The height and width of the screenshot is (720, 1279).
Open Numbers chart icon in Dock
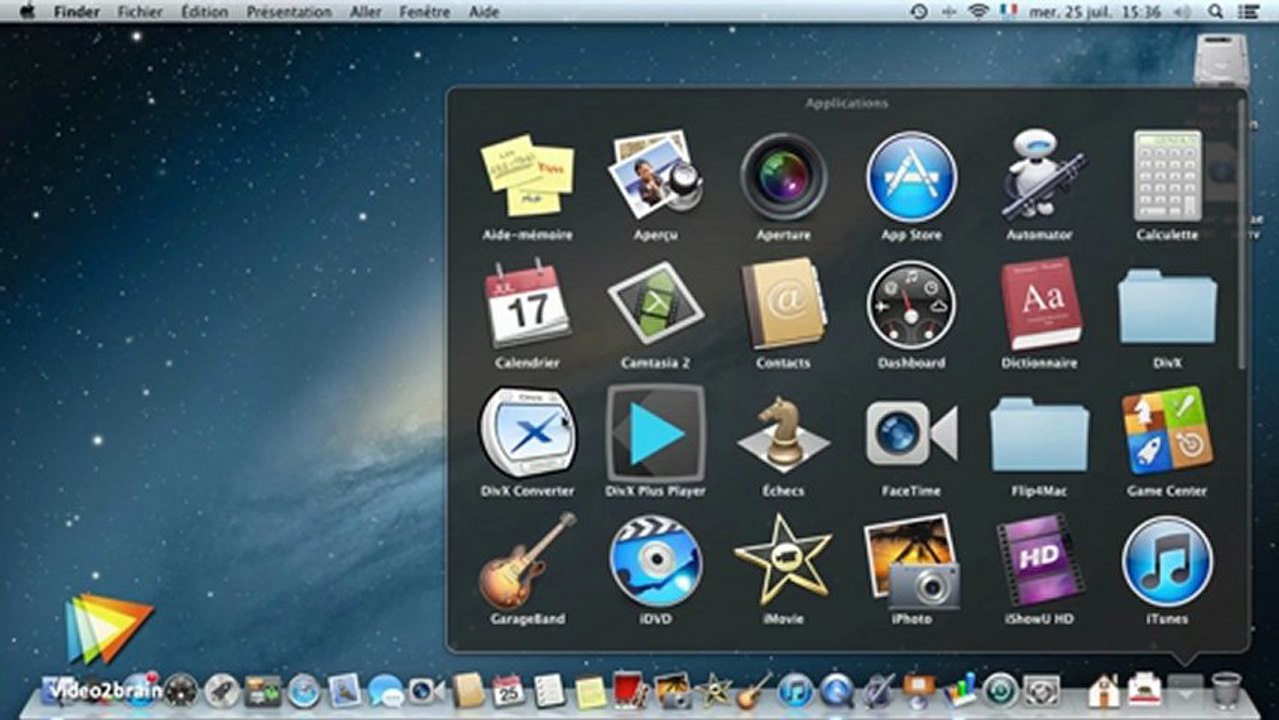(961, 690)
